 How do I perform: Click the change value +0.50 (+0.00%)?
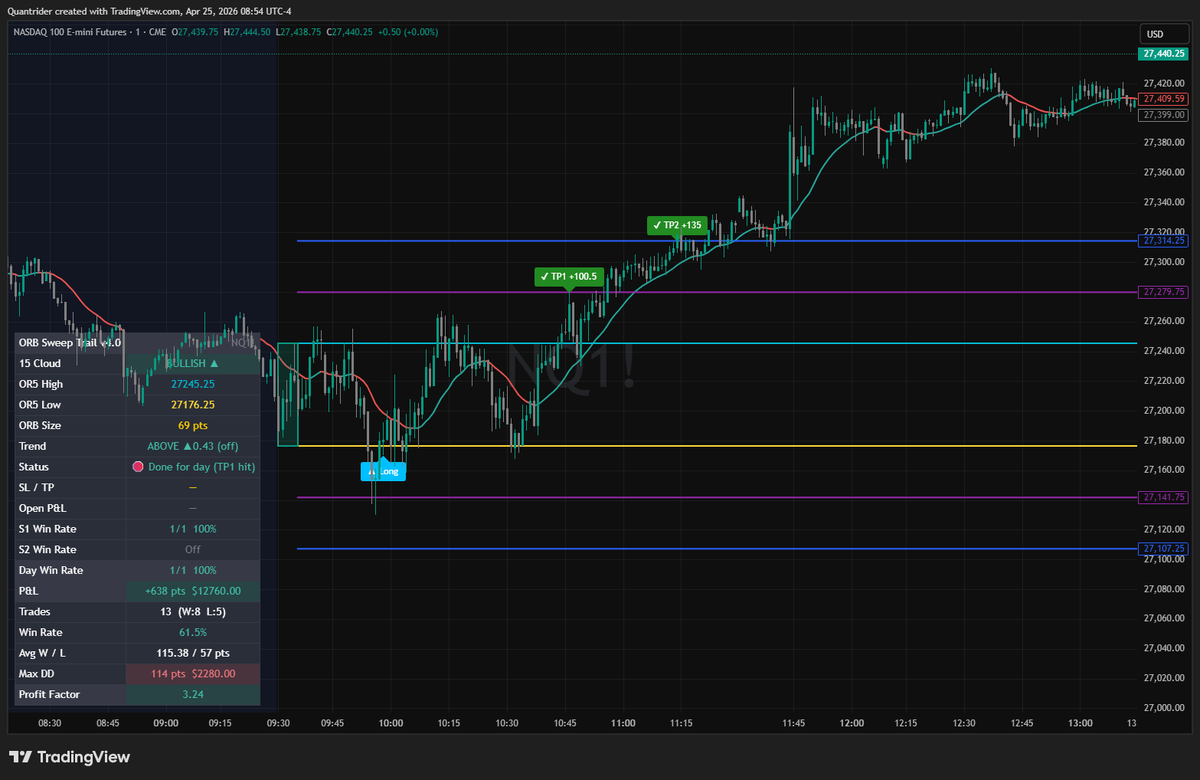point(409,32)
